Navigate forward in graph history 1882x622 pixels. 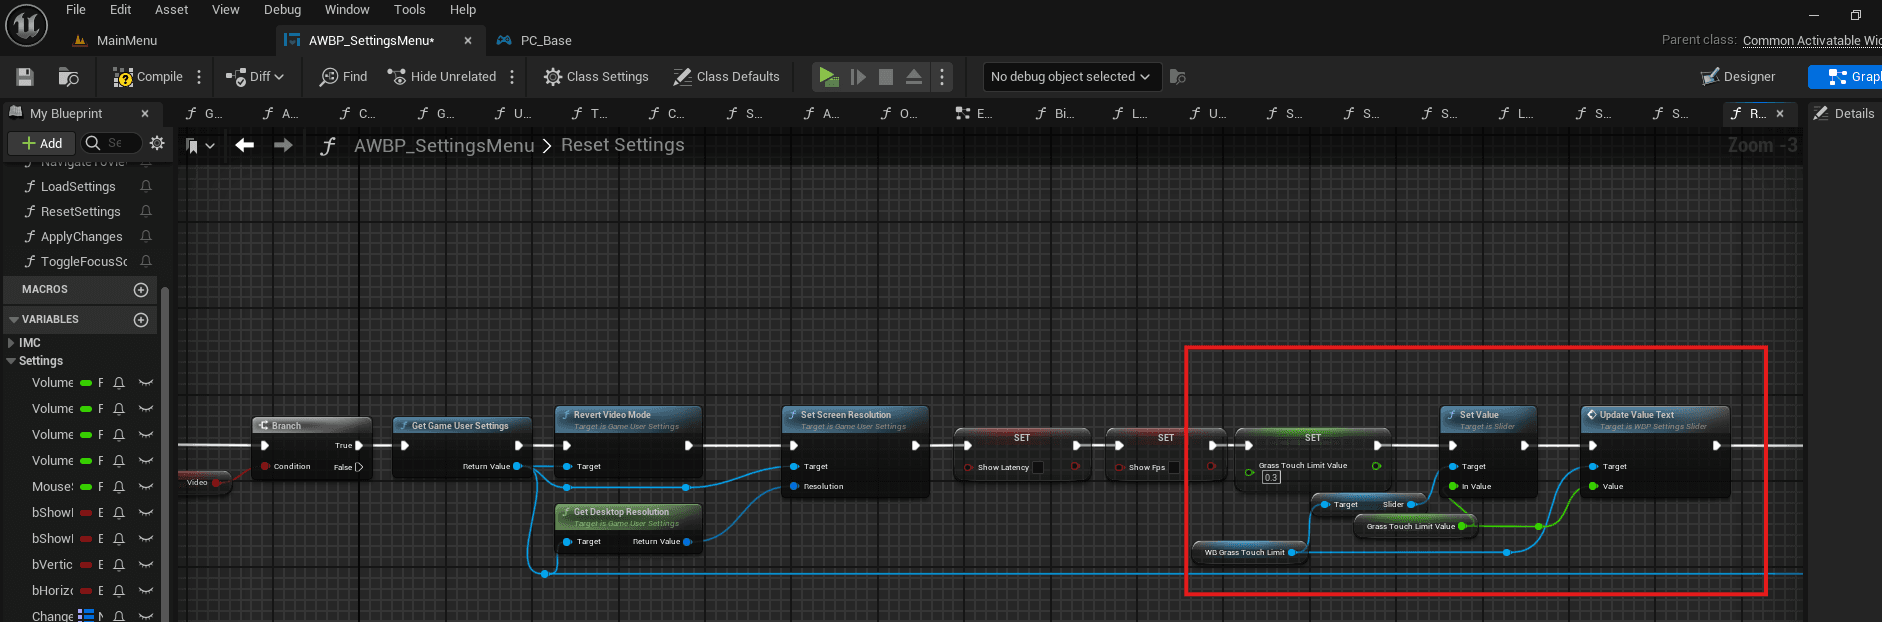point(283,145)
